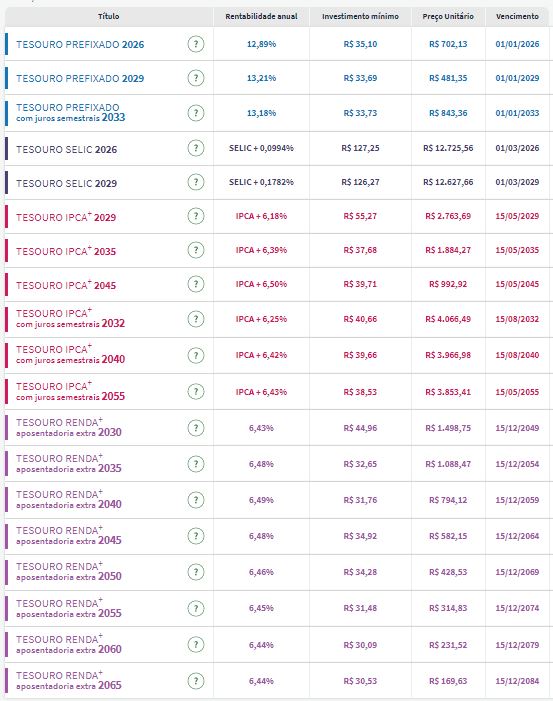553x701 pixels.
Task: Click the Investimento mínimo column header
Action: click(x=360, y=16)
